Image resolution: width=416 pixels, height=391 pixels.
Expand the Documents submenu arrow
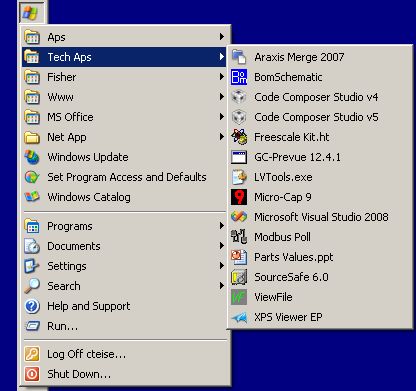[x=222, y=246]
